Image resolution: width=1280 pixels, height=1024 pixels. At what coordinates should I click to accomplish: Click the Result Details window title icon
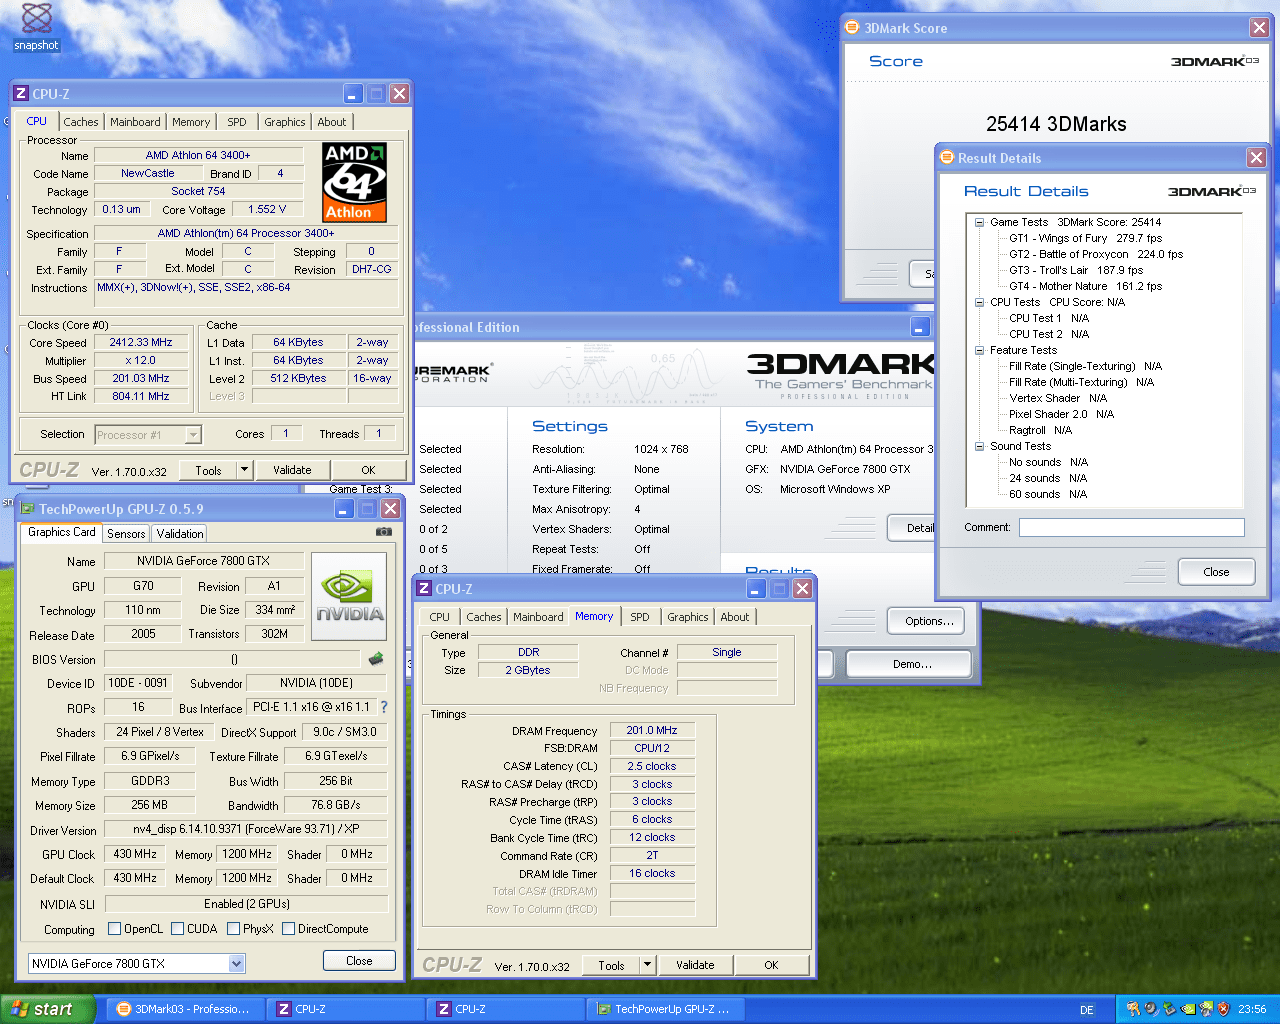tap(947, 157)
